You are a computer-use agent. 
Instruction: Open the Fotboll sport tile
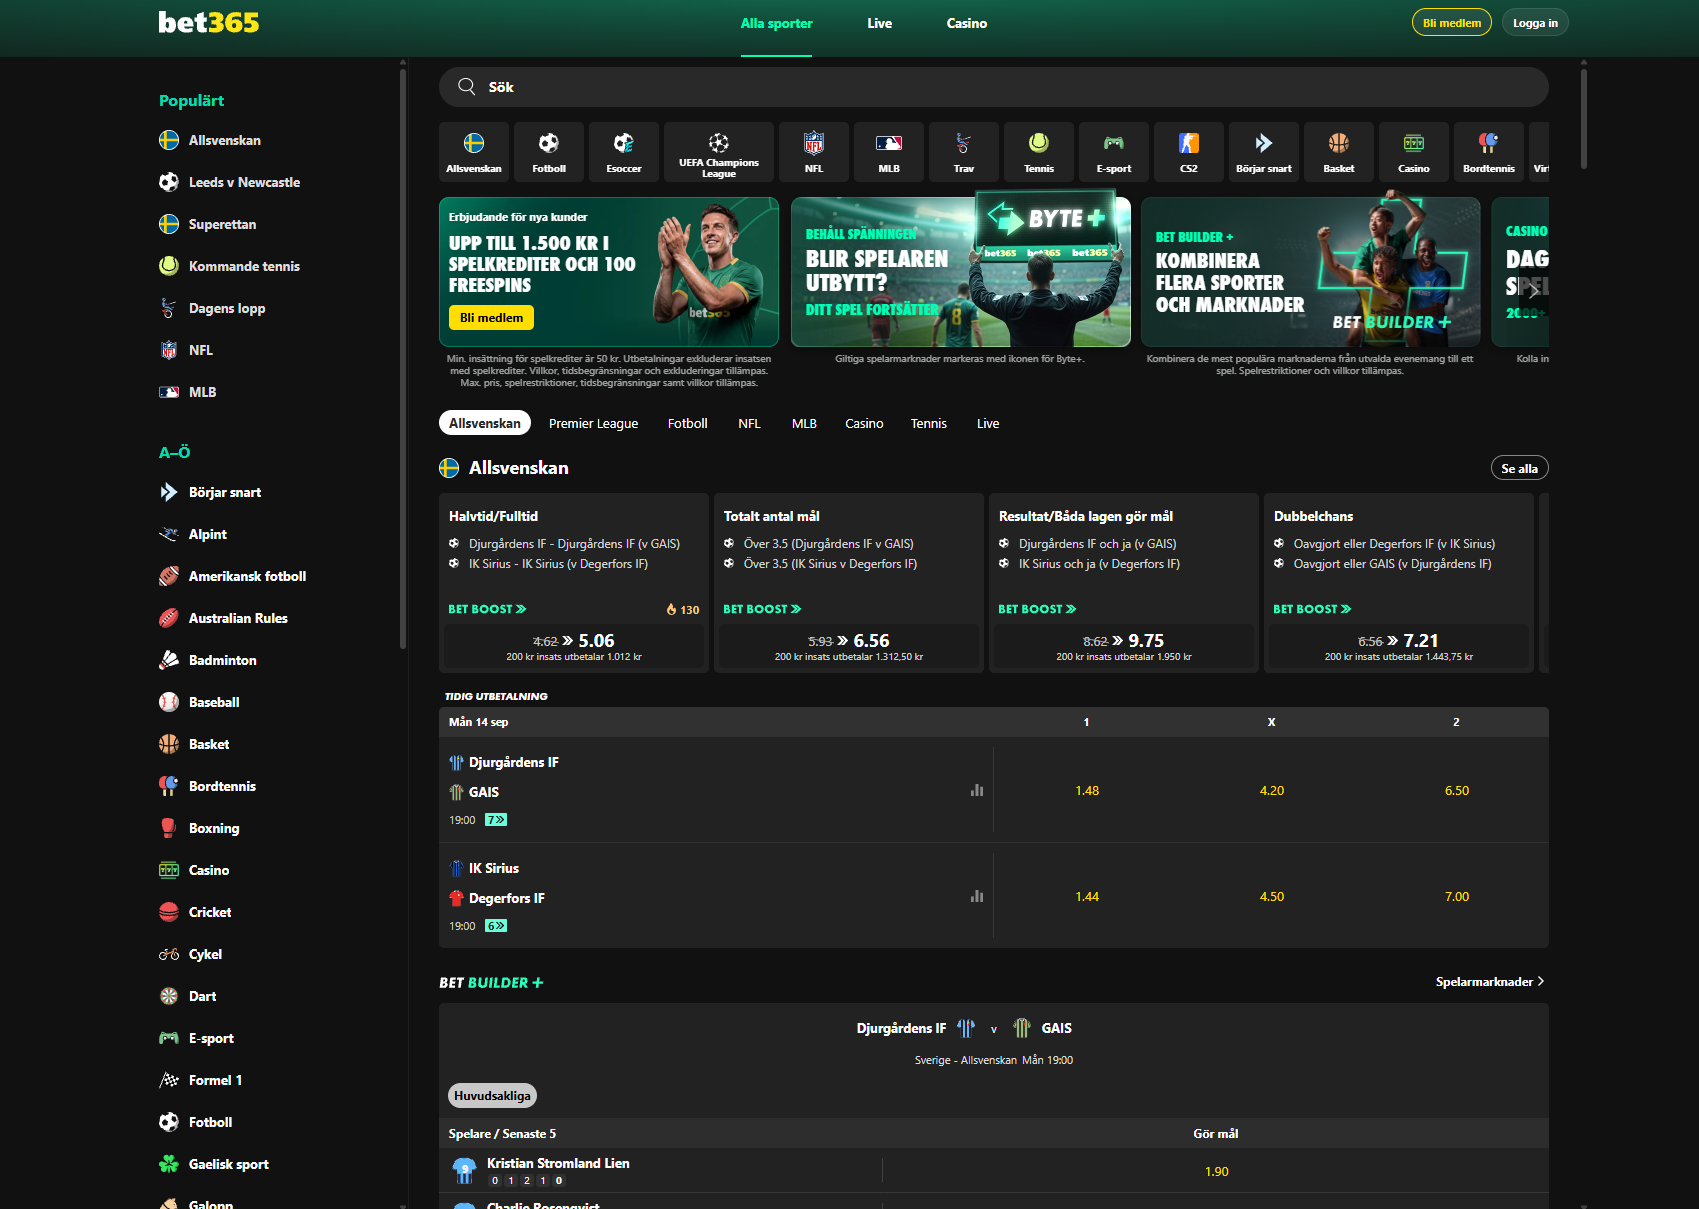tap(549, 152)
